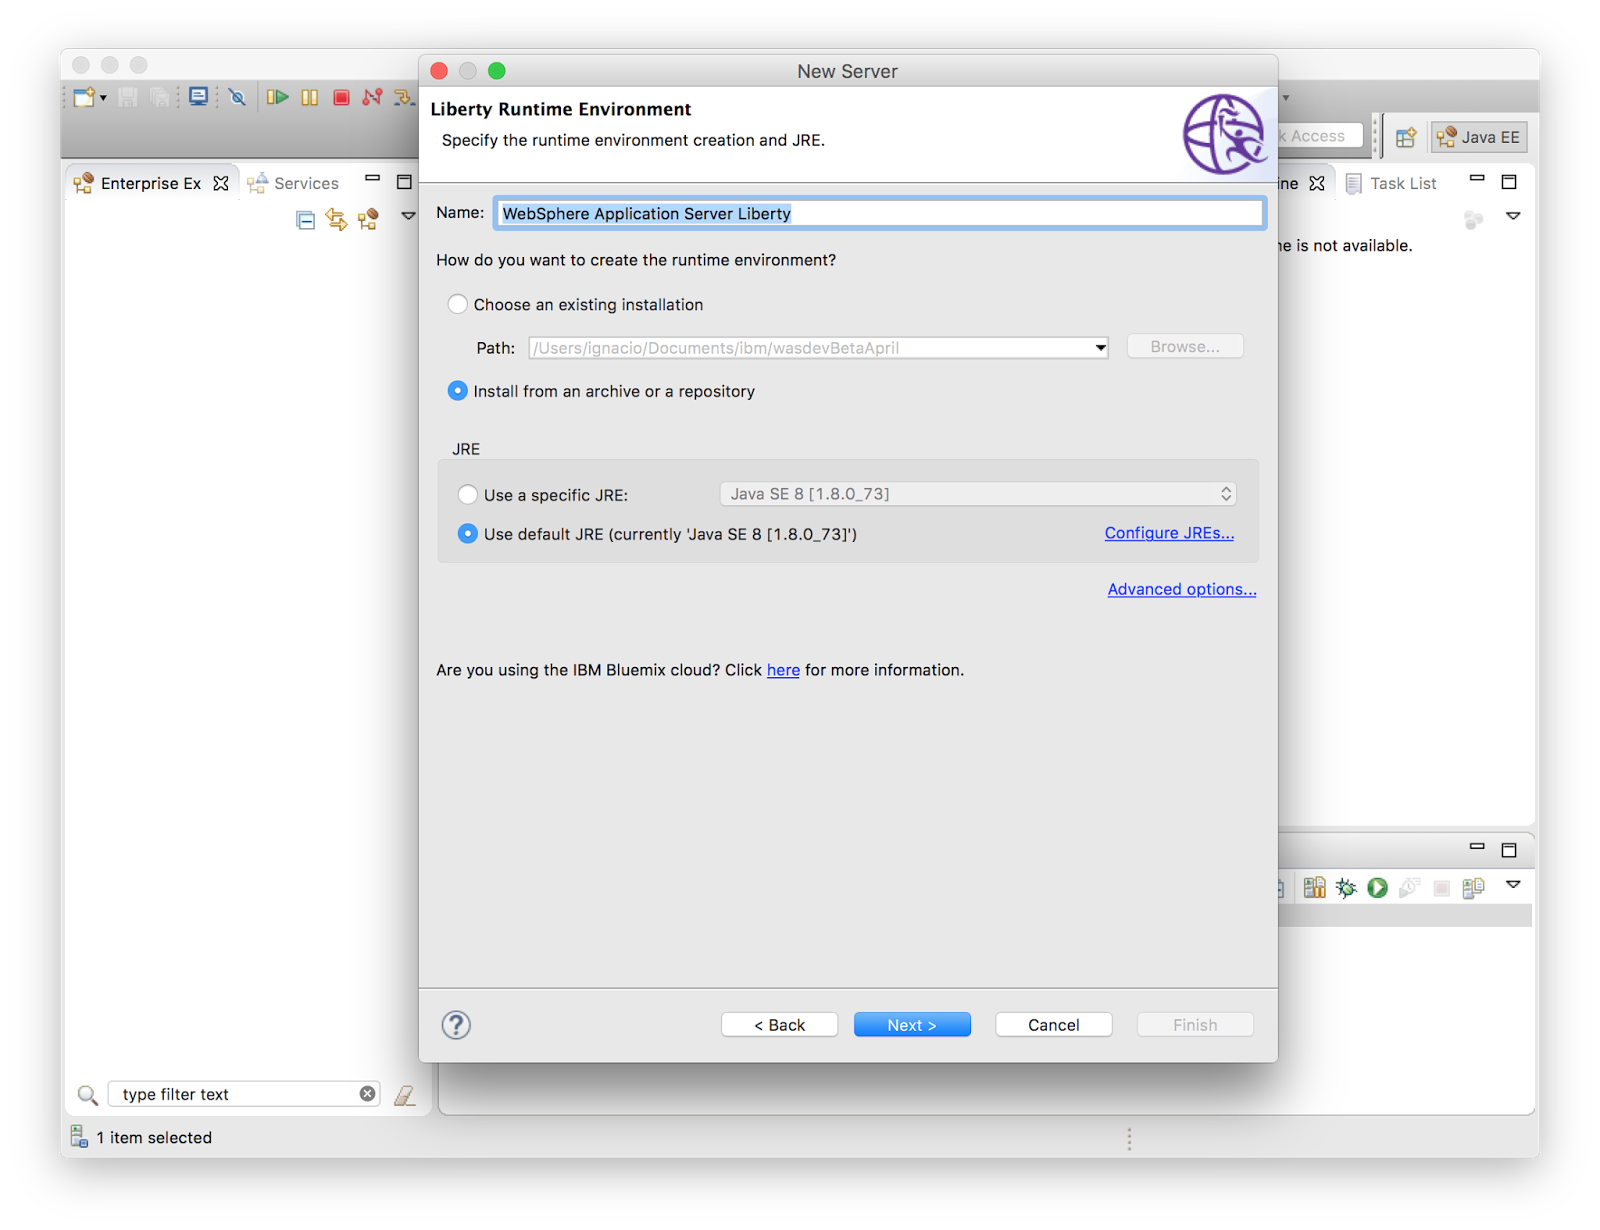Select the Collapse All icon in Enterprise Explorer
The image size is (1600, 1230).
pyautogui.click(x=306, y=220)
